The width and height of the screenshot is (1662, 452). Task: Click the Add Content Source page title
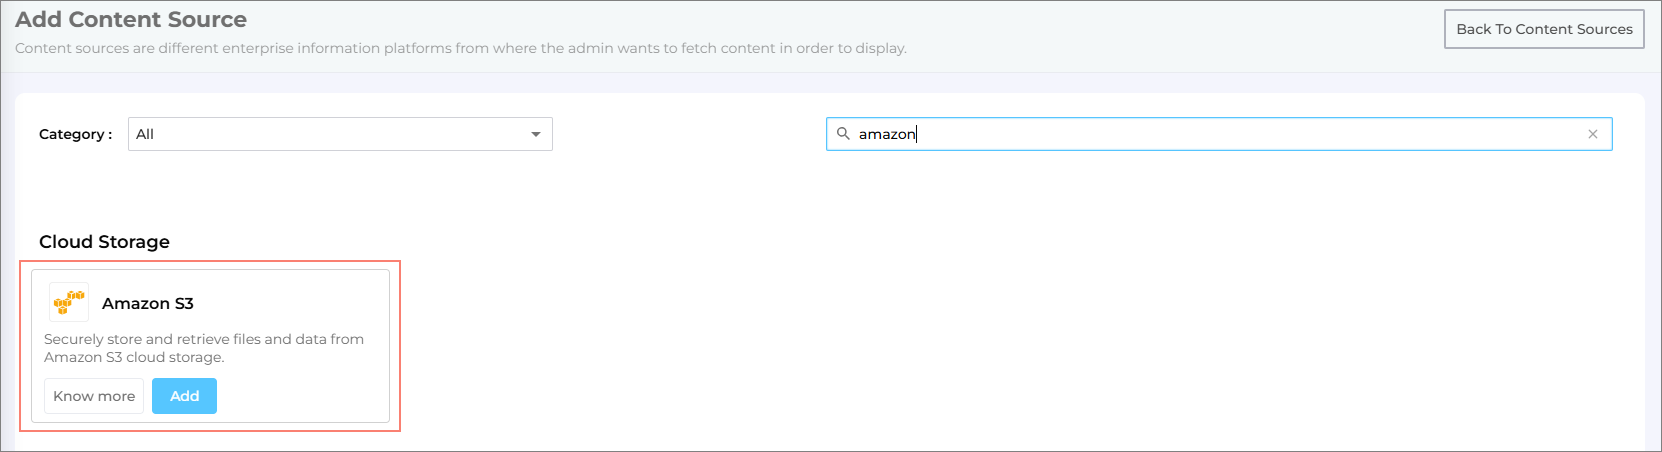pyautogui.click(x=131, y=19)
